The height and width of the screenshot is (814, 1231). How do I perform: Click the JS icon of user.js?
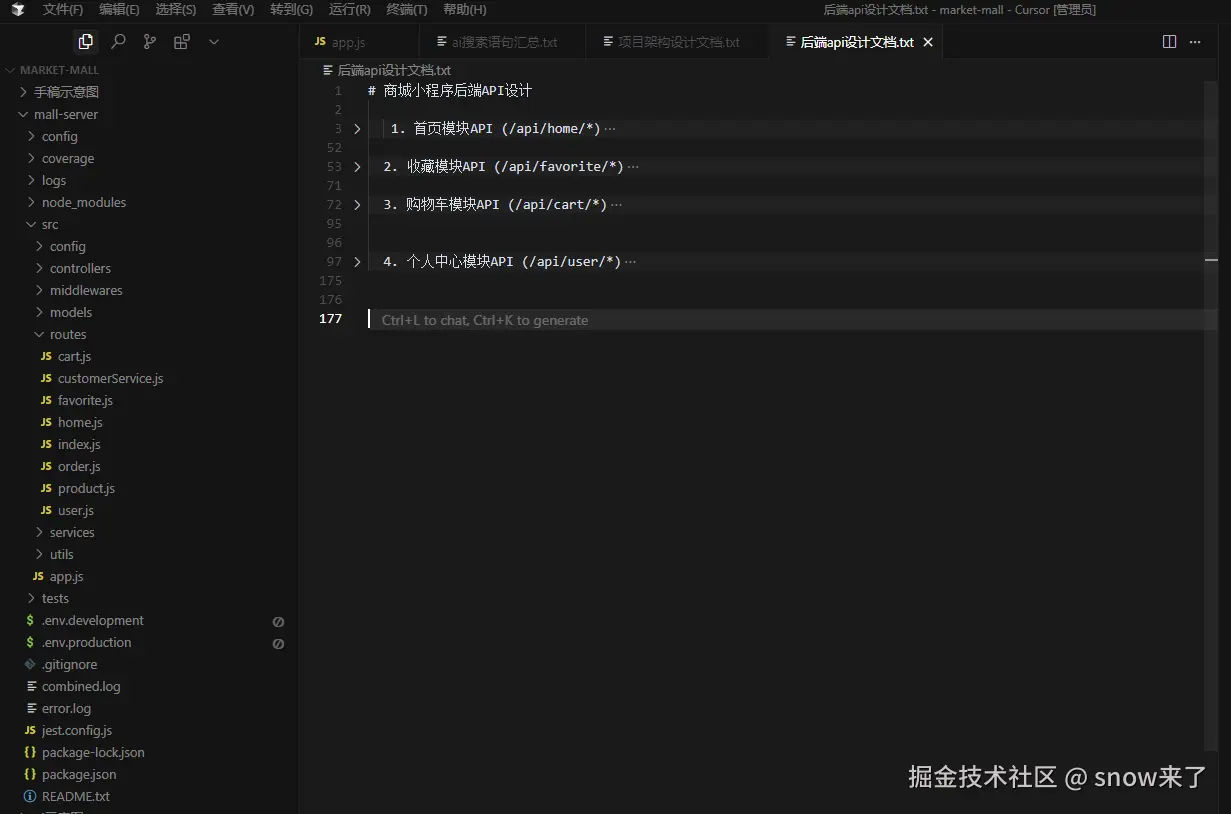[46, 510]
